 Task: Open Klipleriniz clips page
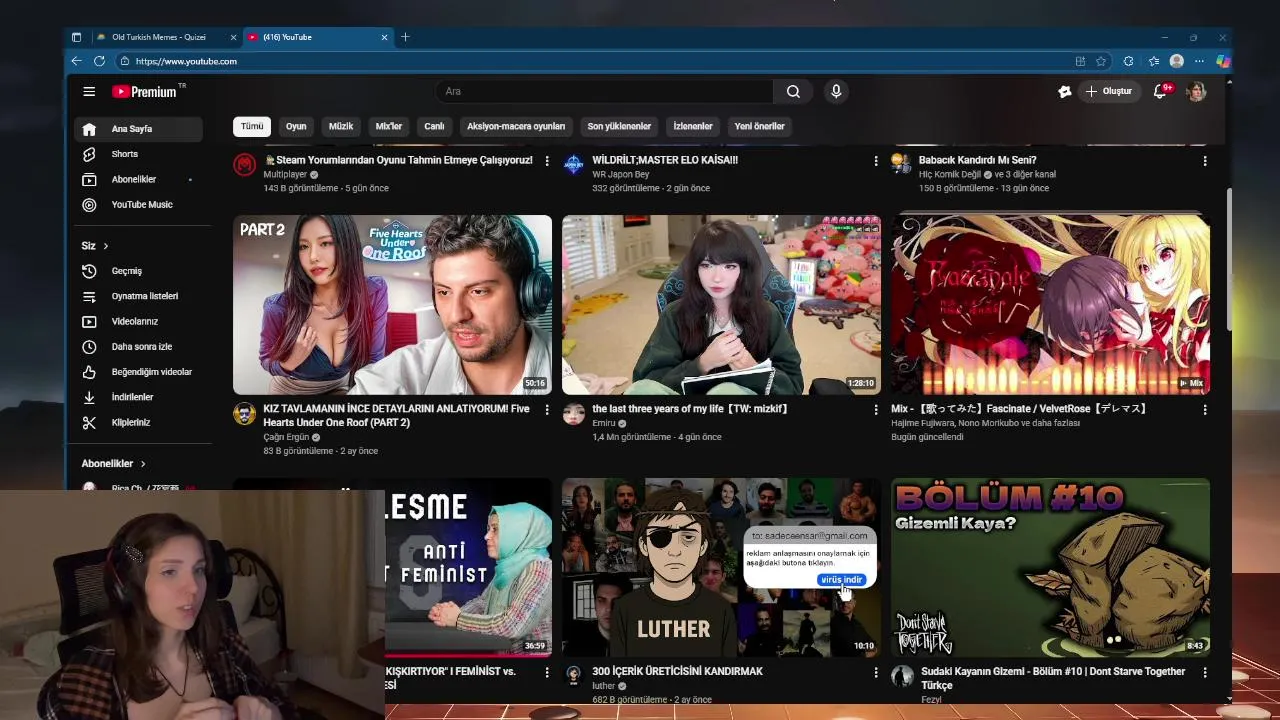coord(138,422)
